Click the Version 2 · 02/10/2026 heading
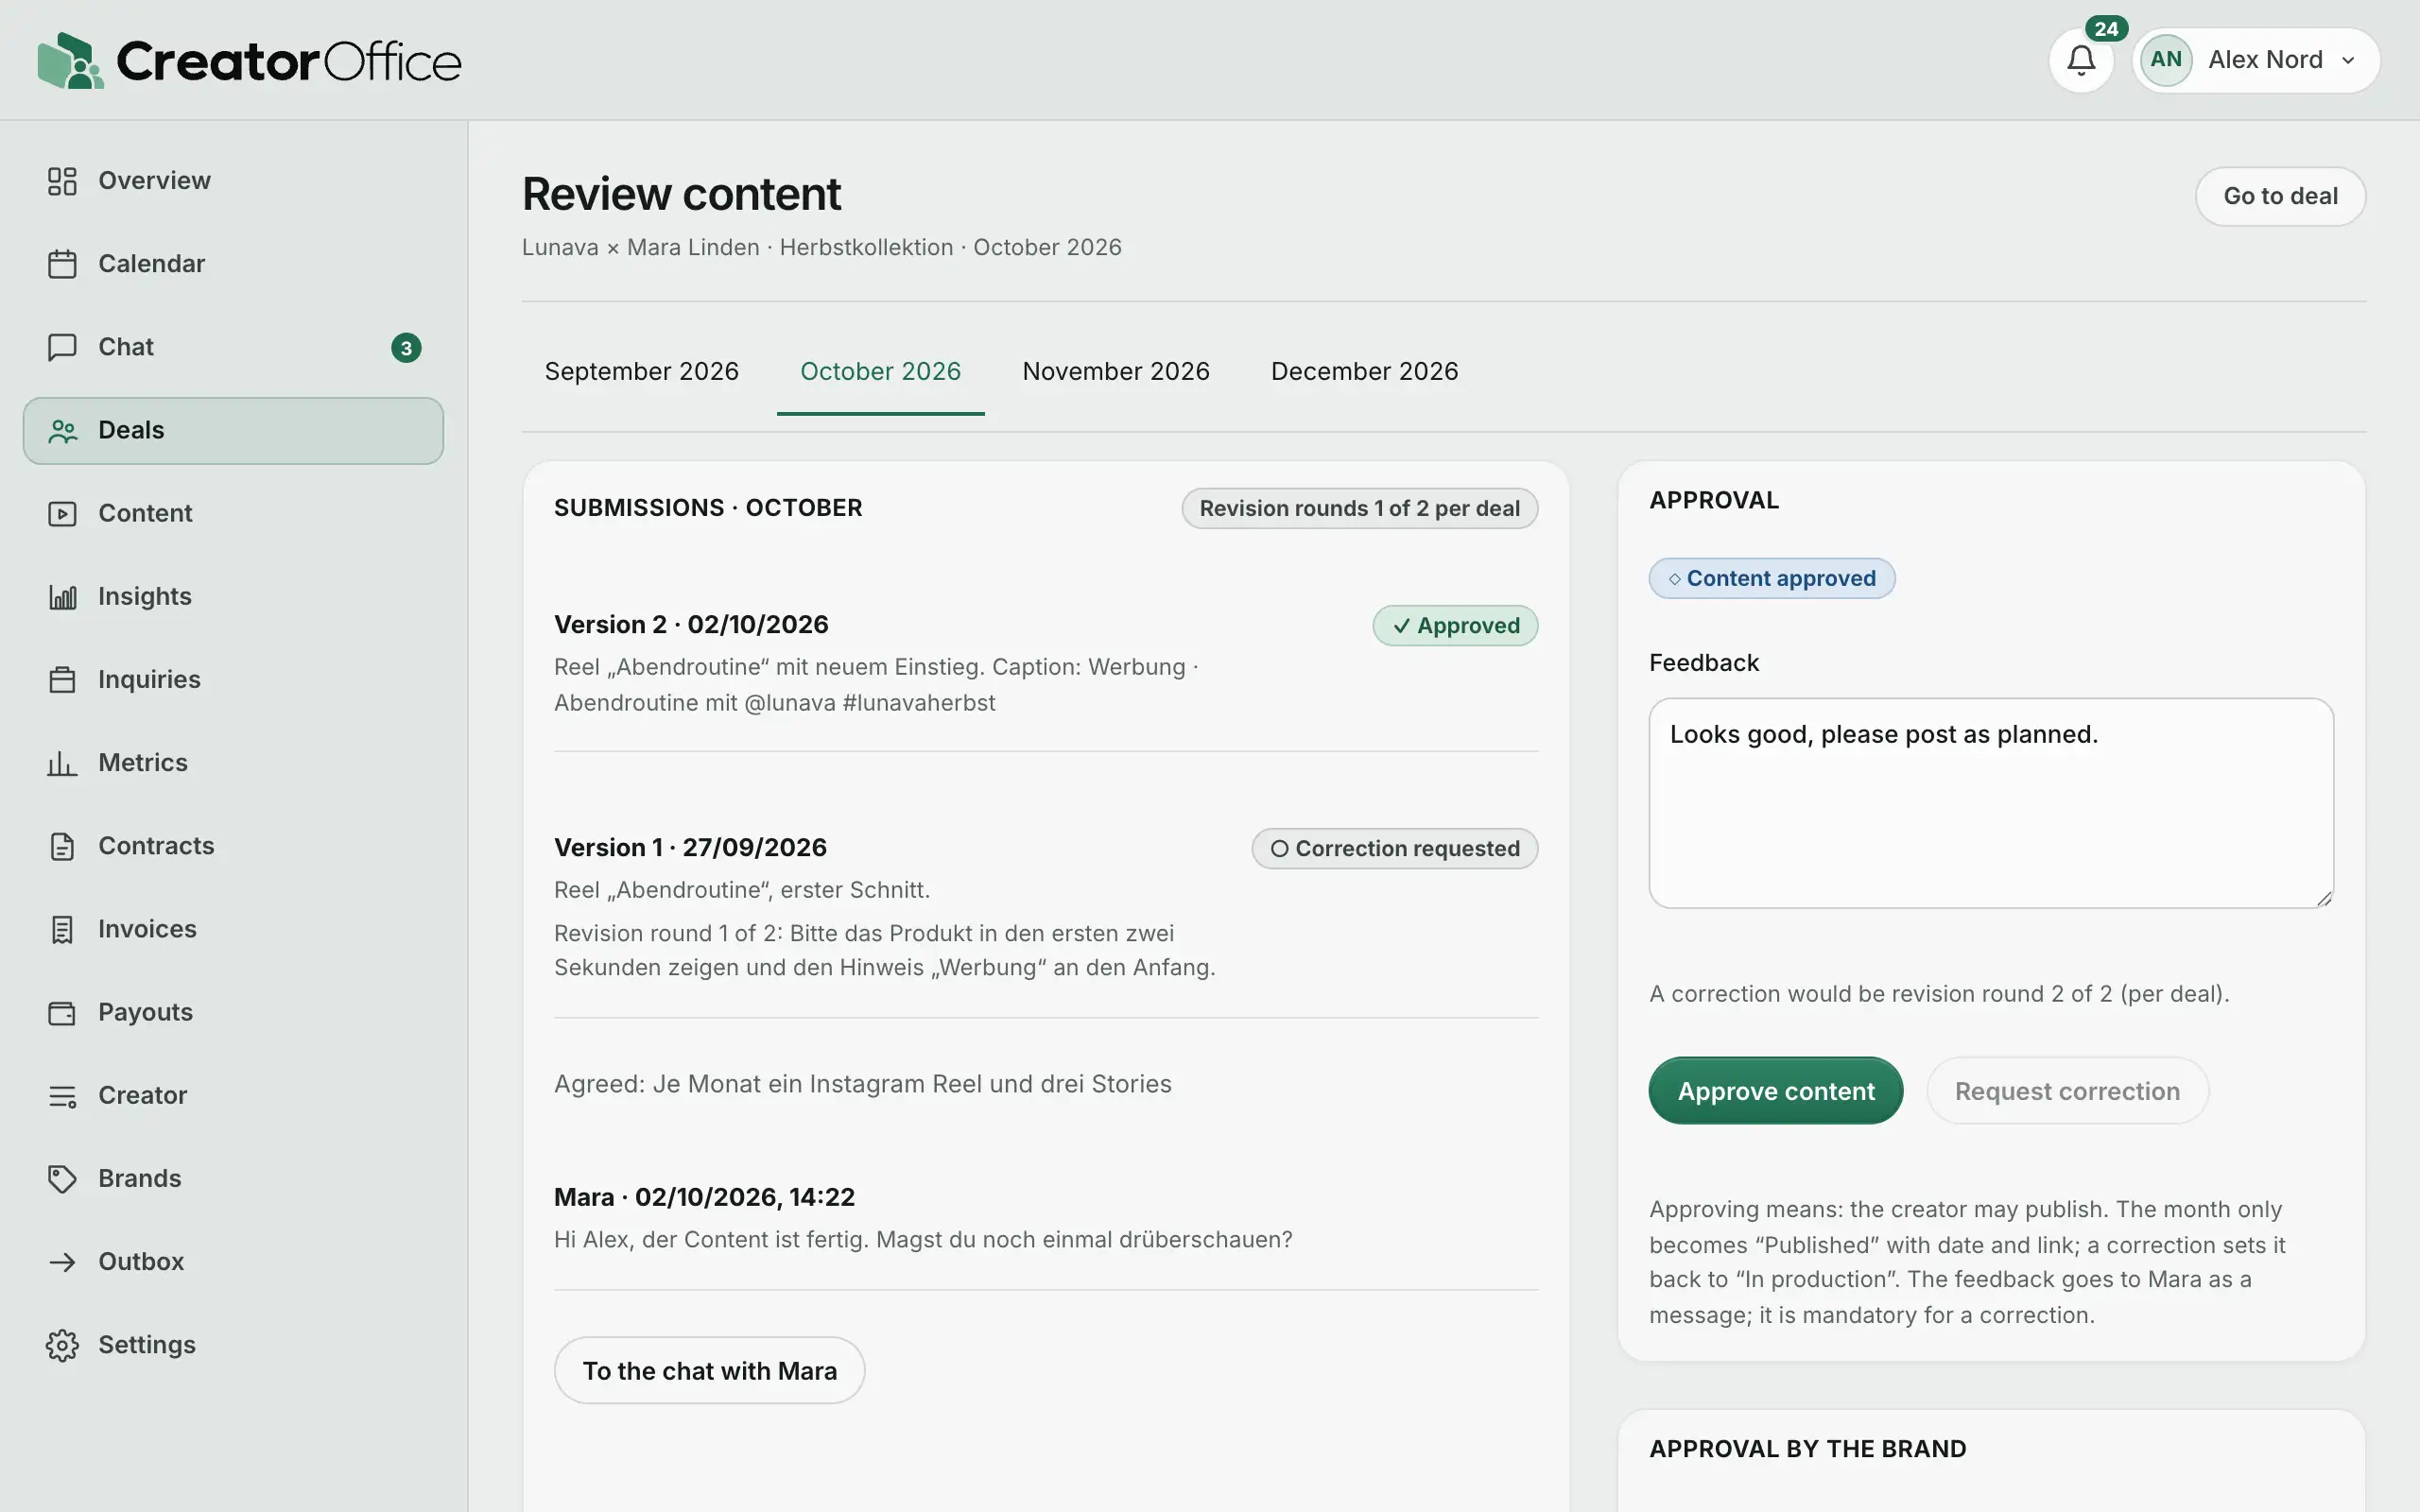This screenshot has height=1512, width=2420. point(691,624)
